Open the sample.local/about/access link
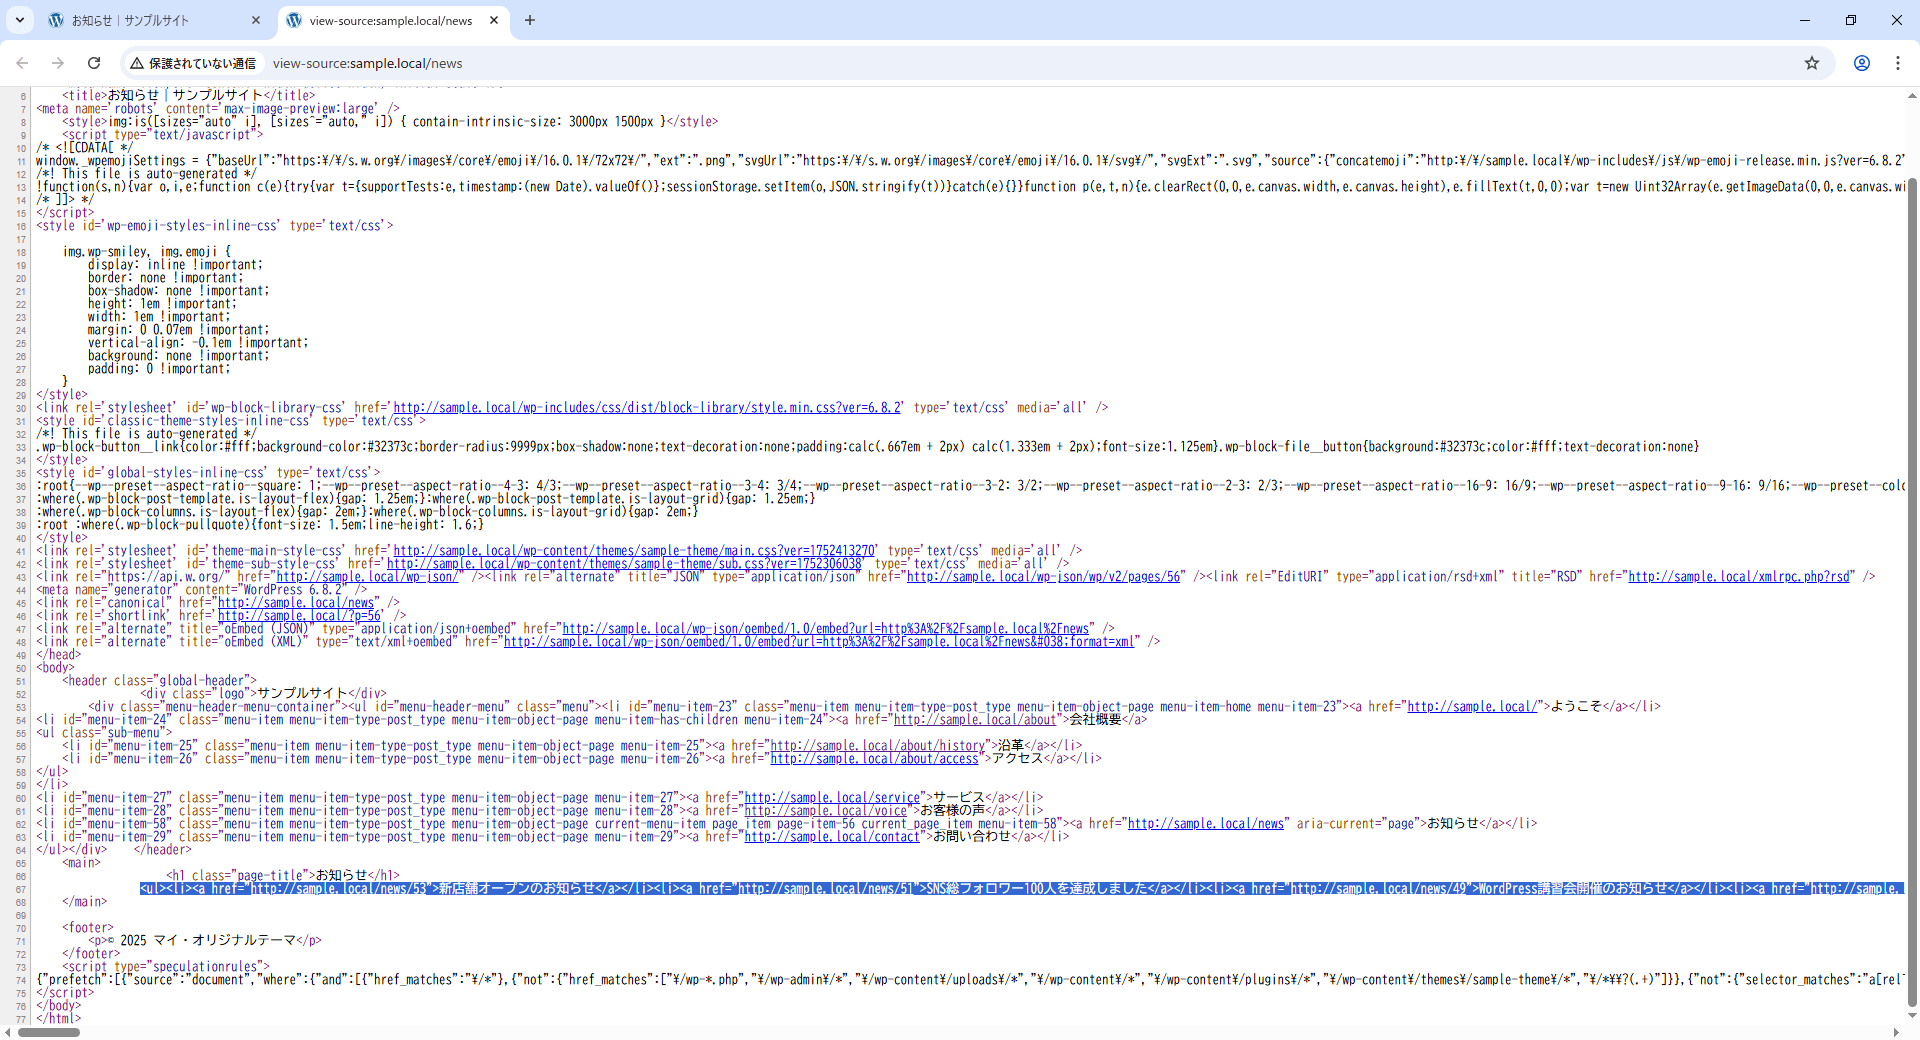Viewport: 1920px width, 1040px height. point(874,759)
